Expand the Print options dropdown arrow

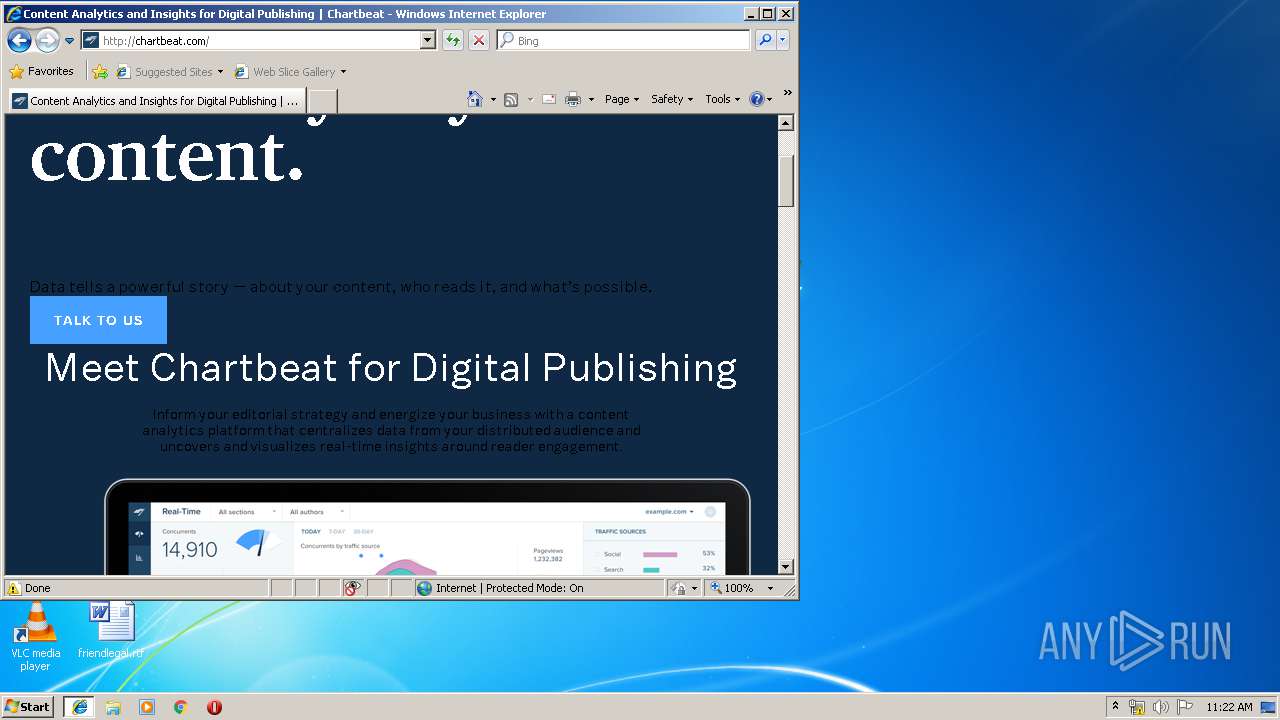click(x=591, y=99)
